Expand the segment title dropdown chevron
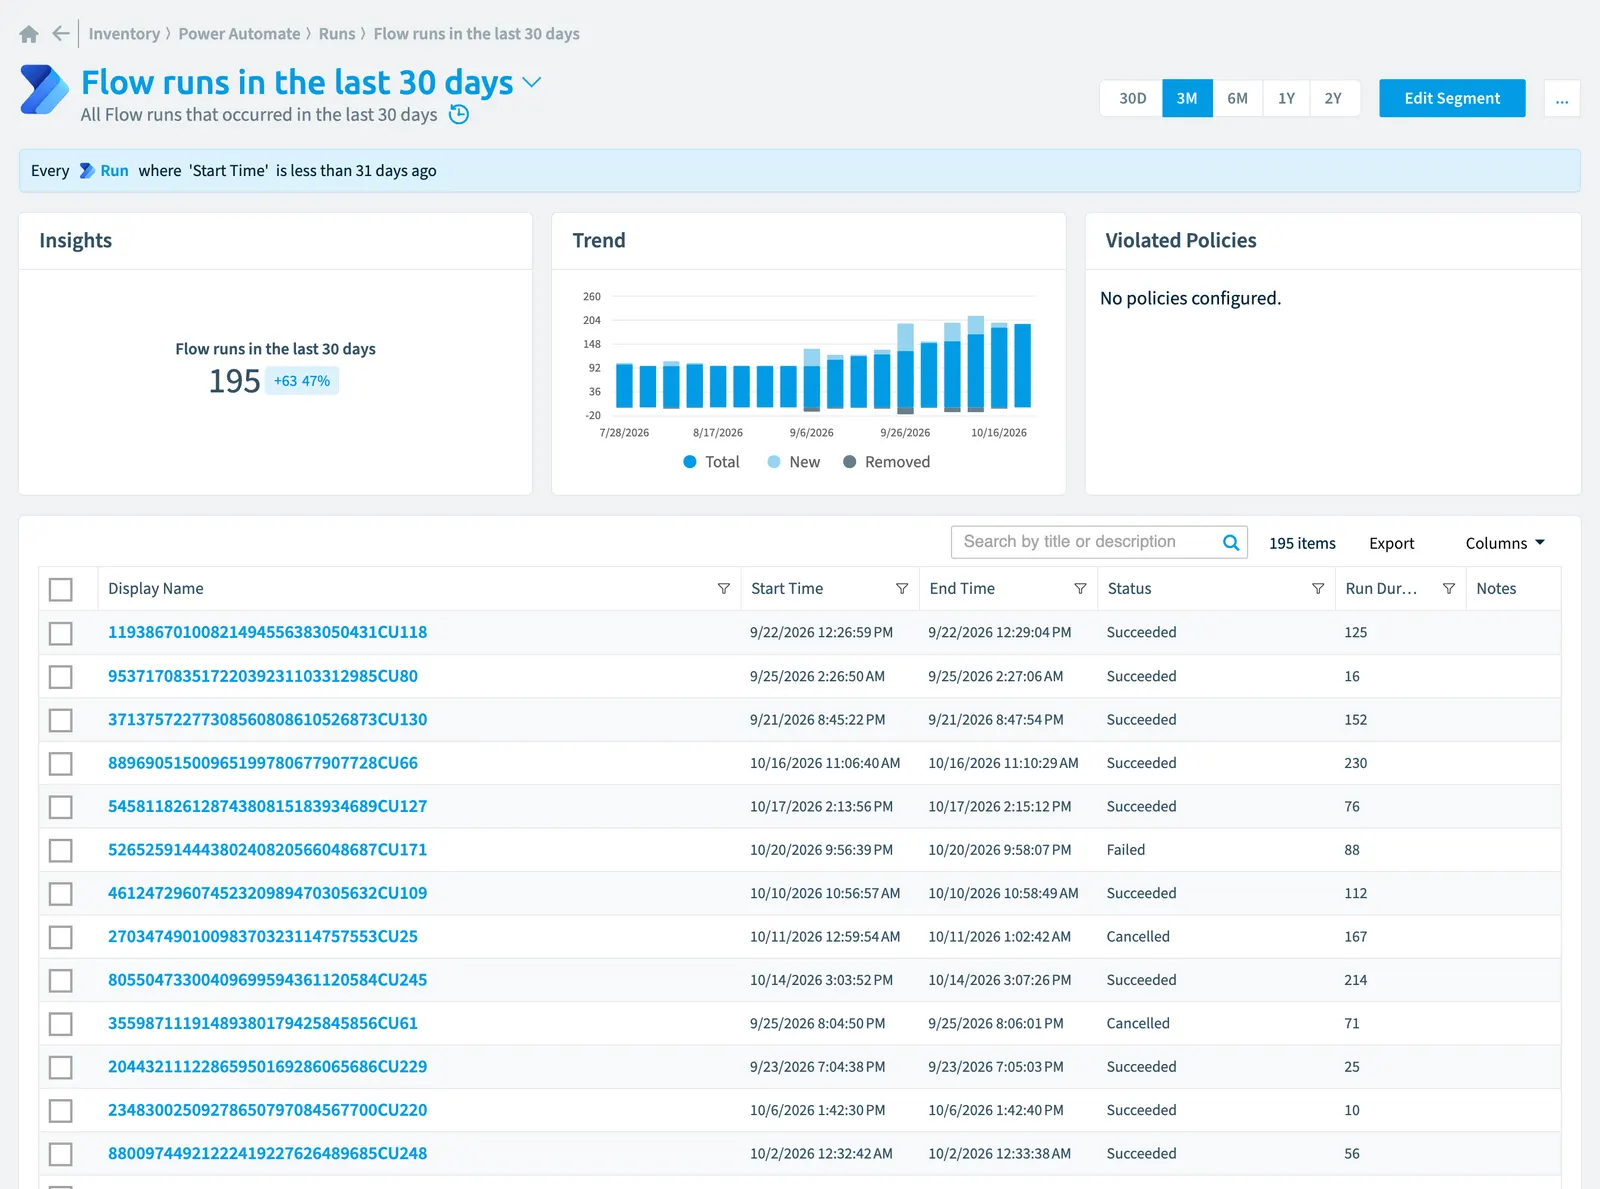The height and width of the screenshot is (1189, 1600). 532,82
